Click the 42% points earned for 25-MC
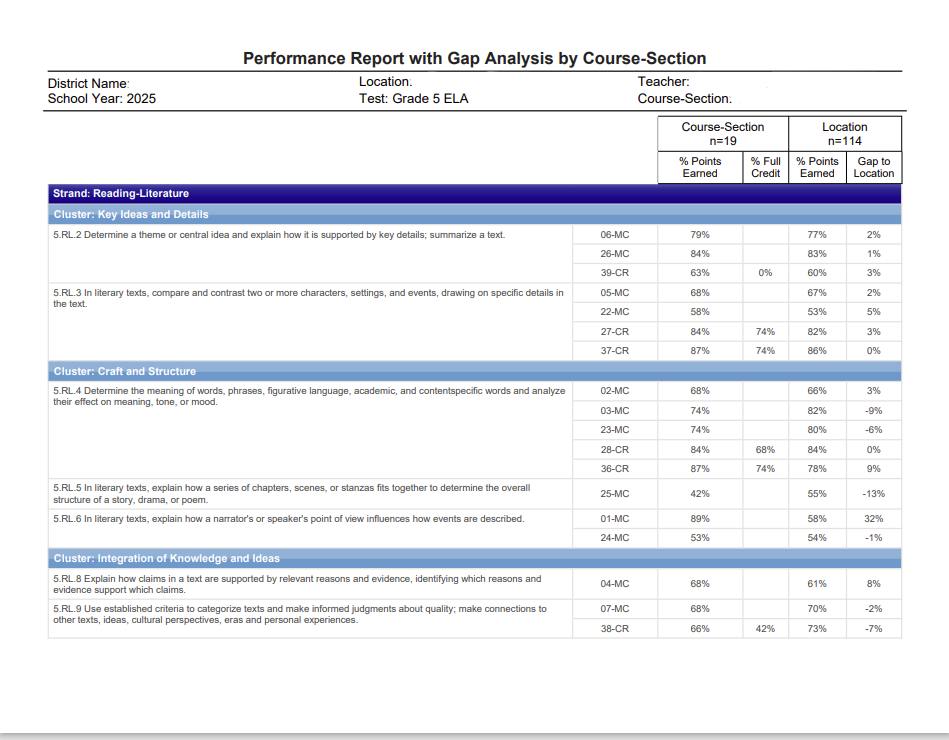 click(x=700, y=494)
